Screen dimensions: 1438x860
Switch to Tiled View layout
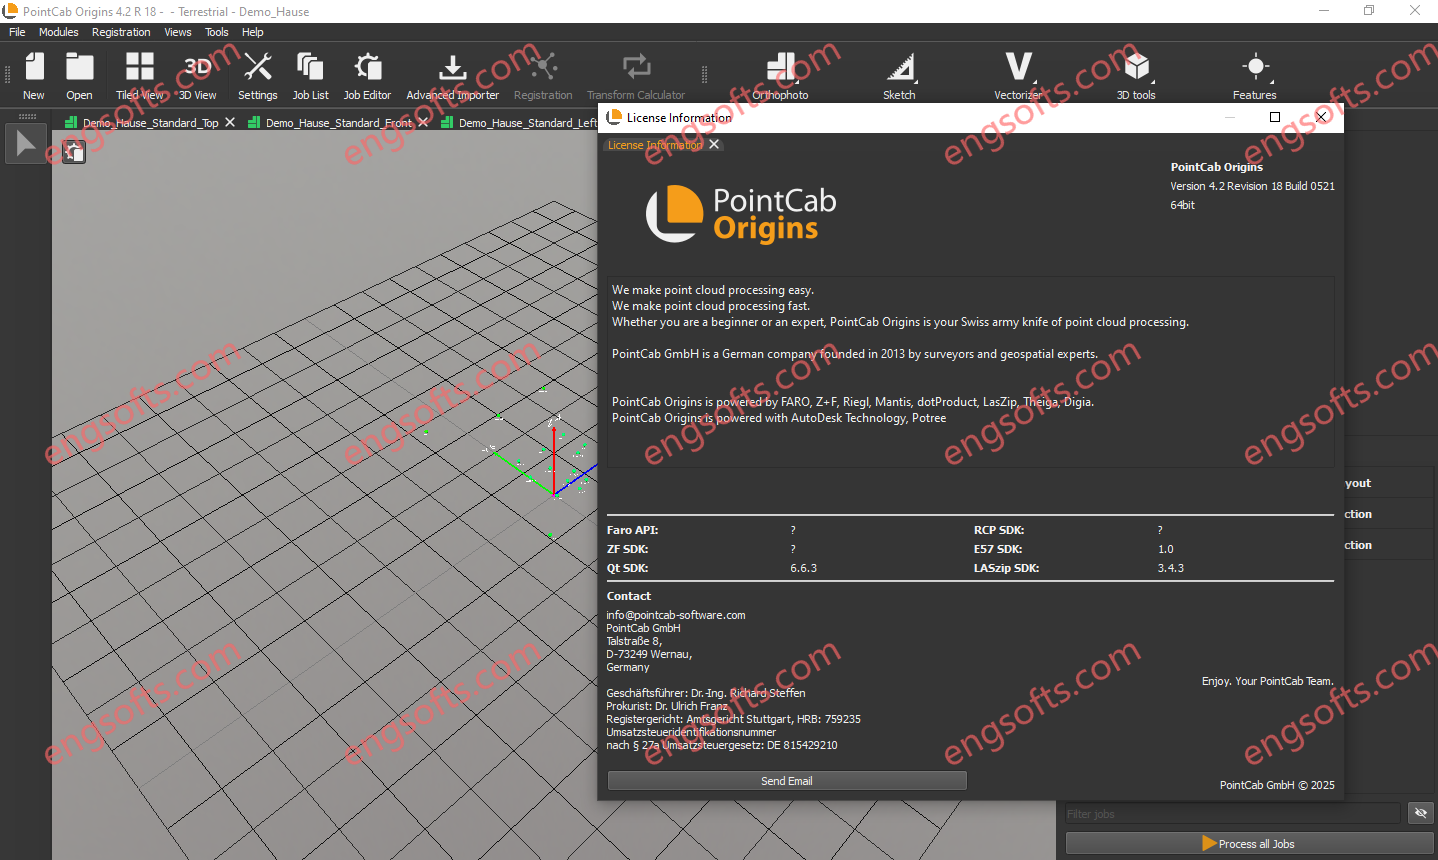click(140, 75)
